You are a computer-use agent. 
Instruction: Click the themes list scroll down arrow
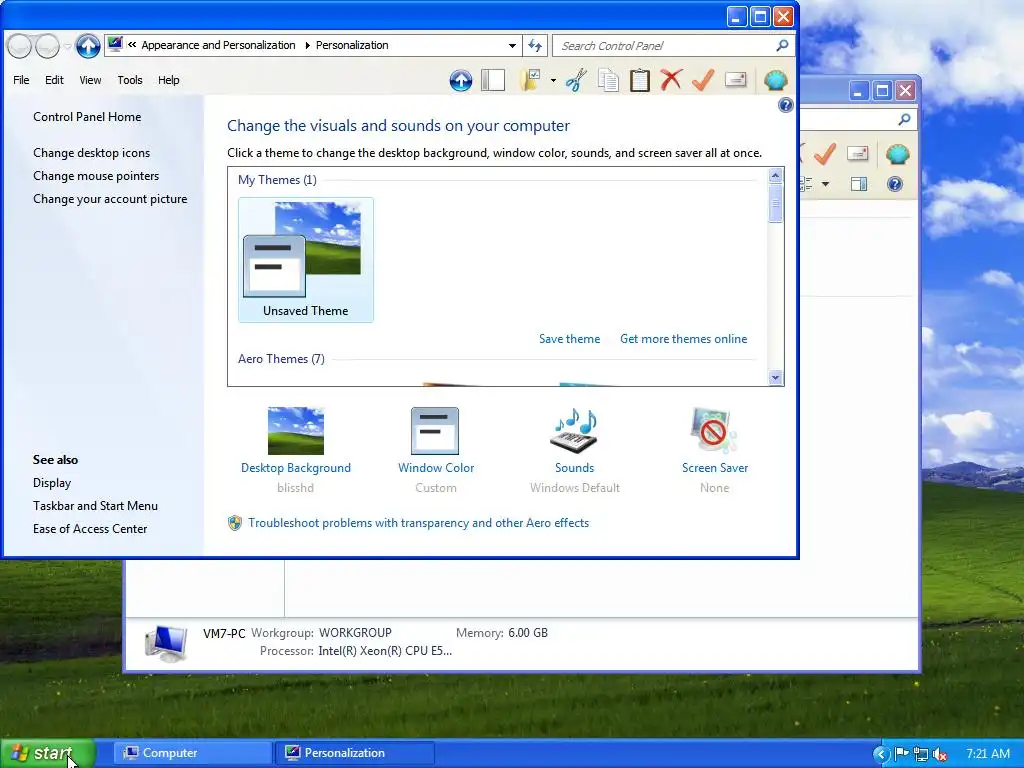click(775, 377)
